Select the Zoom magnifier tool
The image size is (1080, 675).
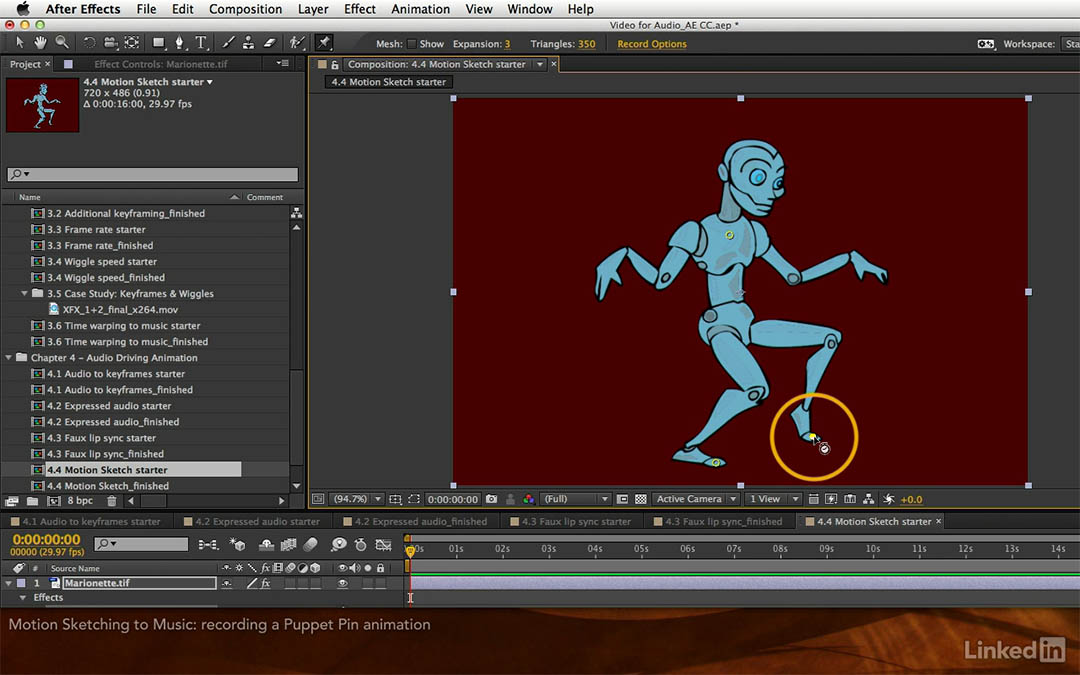[62, 43]
